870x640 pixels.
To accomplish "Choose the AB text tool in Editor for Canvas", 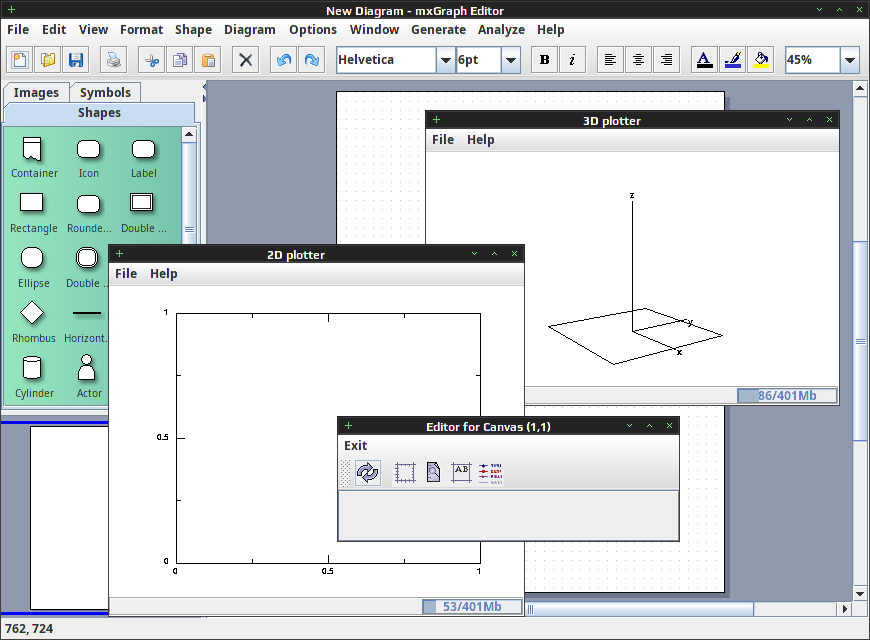I will [x=461, y=473].
